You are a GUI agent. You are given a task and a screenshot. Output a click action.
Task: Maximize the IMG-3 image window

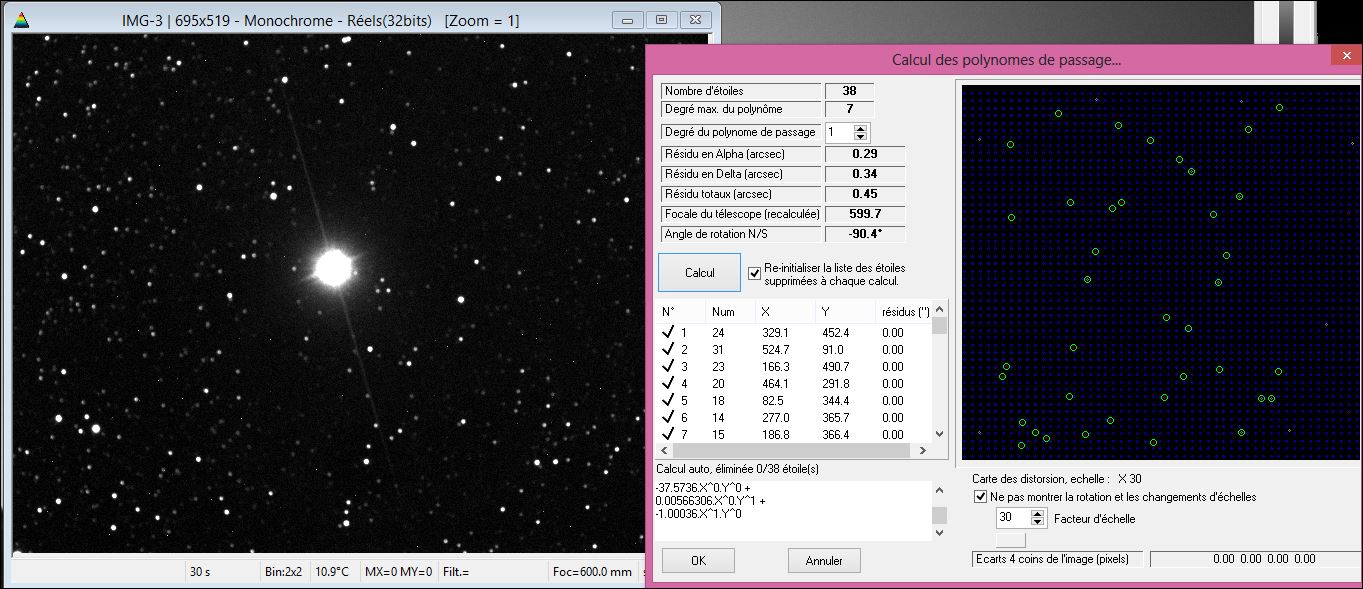(661, 20)
